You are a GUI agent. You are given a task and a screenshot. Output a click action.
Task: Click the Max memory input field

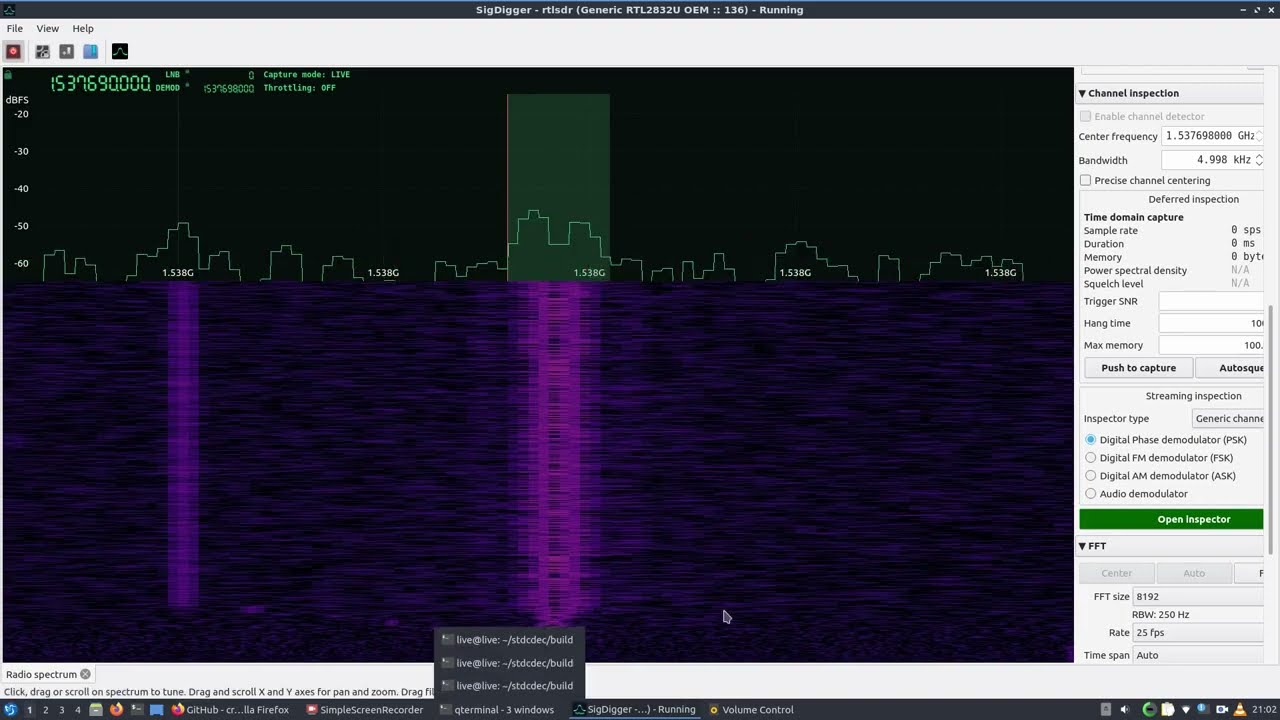pos(1211,345)
